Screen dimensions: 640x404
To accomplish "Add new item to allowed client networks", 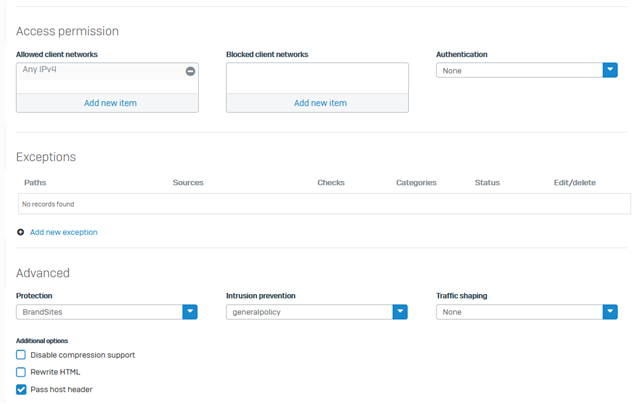I will pyautogui.click(x=110, y=103).
